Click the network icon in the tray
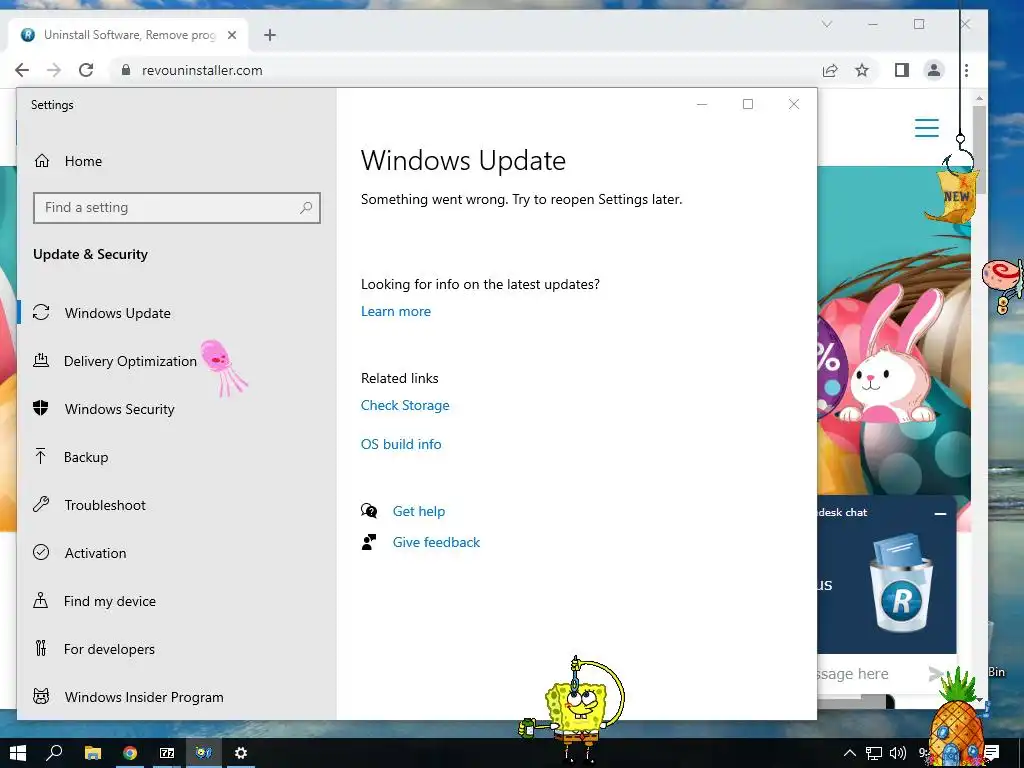The image size is (1024, 768). click(874, 753)
